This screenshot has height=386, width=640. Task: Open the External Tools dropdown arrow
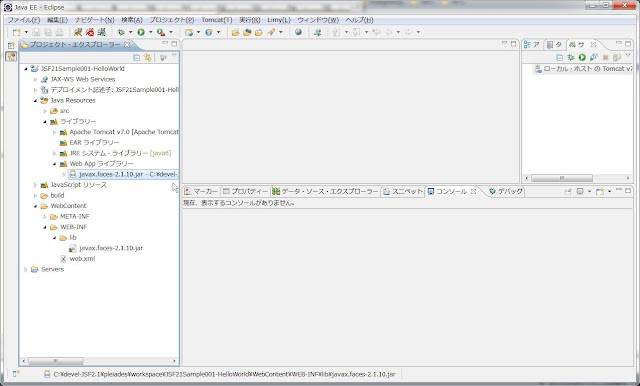171,32
